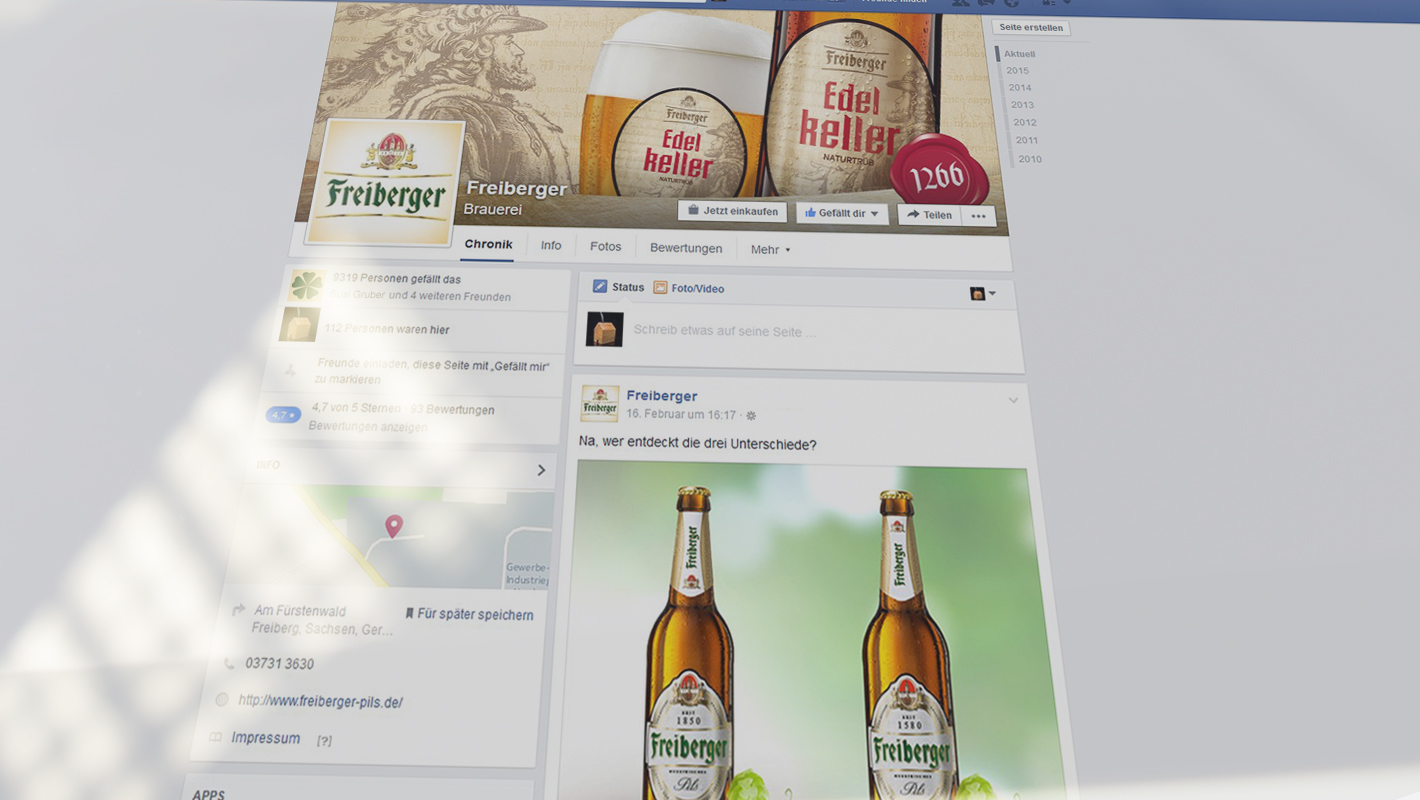Viewport: 1420px width, 800px height.
Task: Click the Freiberger post avatar thumbnail
Action: (x=600, y=403)
